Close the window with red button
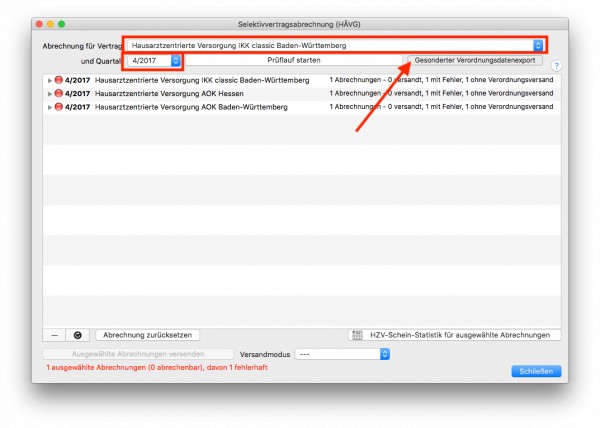 [x=39, y=24]
